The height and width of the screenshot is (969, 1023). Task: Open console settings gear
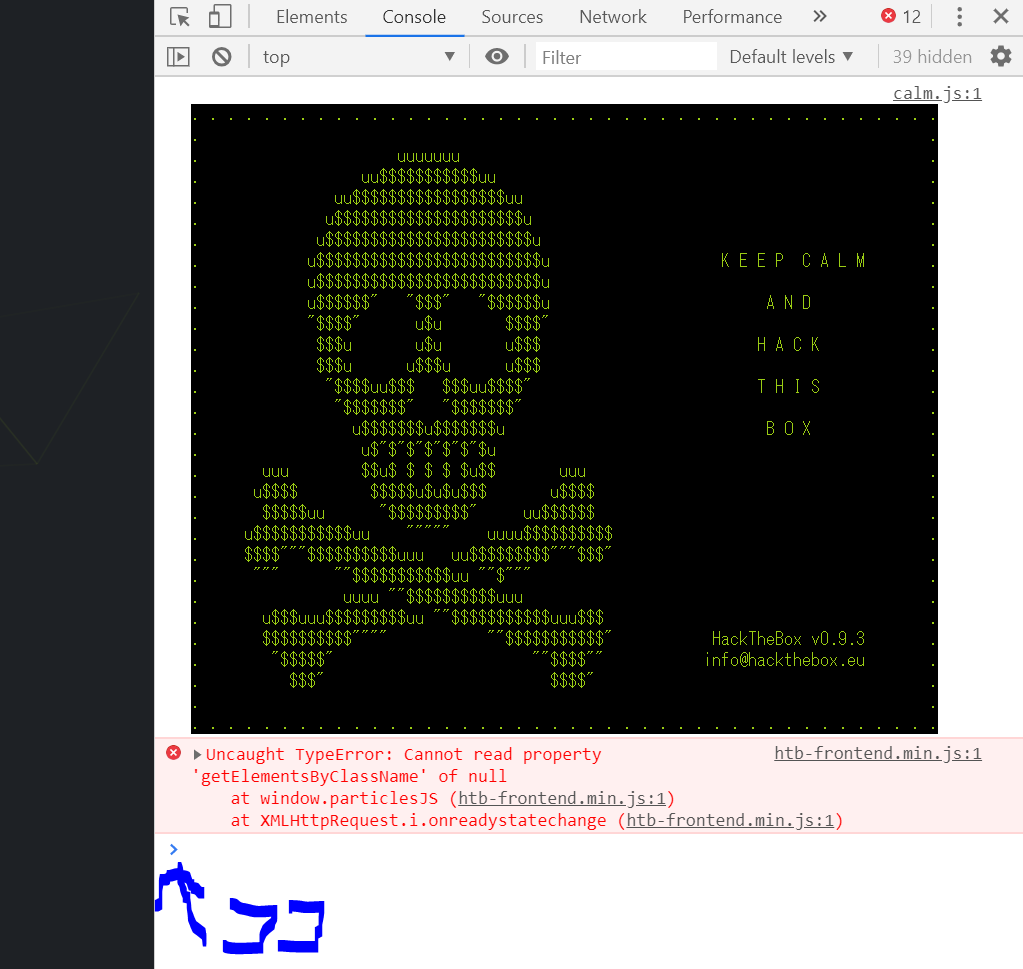pos(1001,57)
